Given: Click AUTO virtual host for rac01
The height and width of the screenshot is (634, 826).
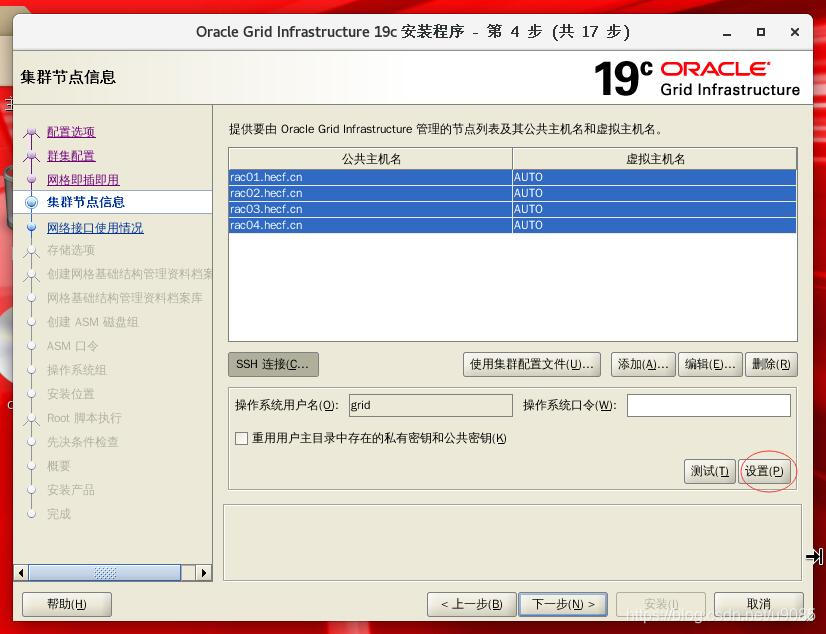Looking at the screenshot, I should coord(654,177).
